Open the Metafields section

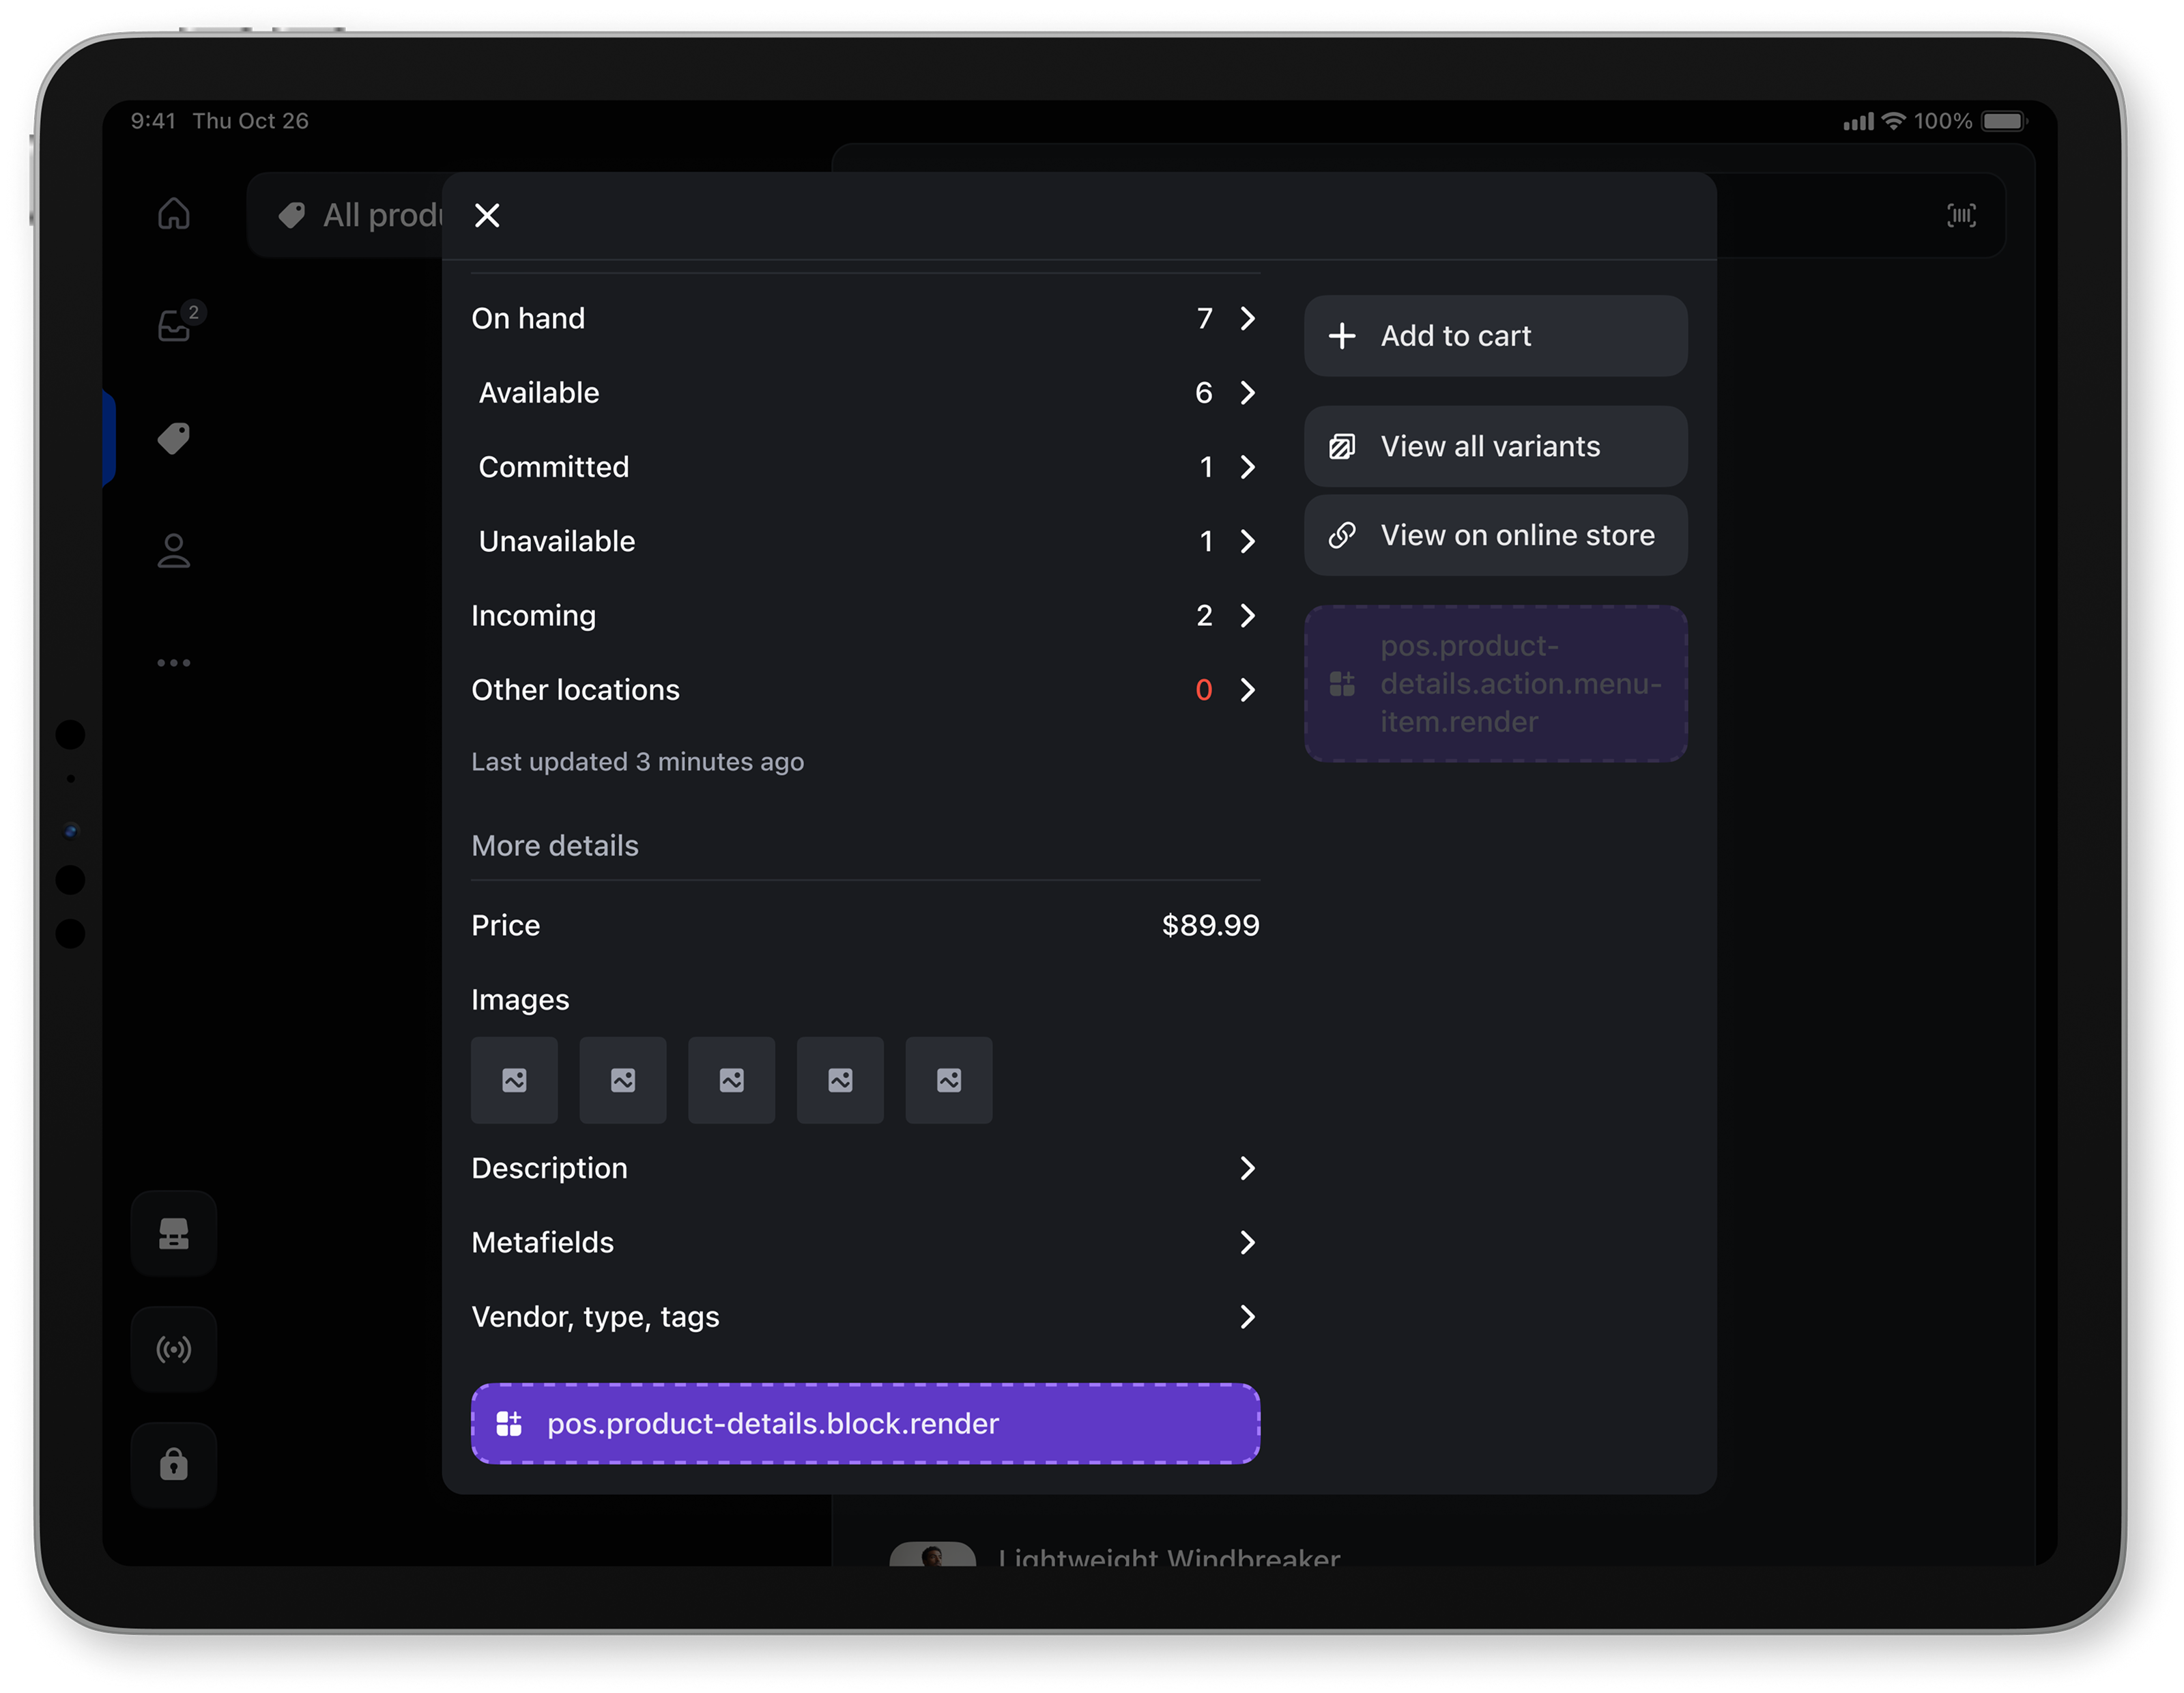click(x=865, y=1242)
